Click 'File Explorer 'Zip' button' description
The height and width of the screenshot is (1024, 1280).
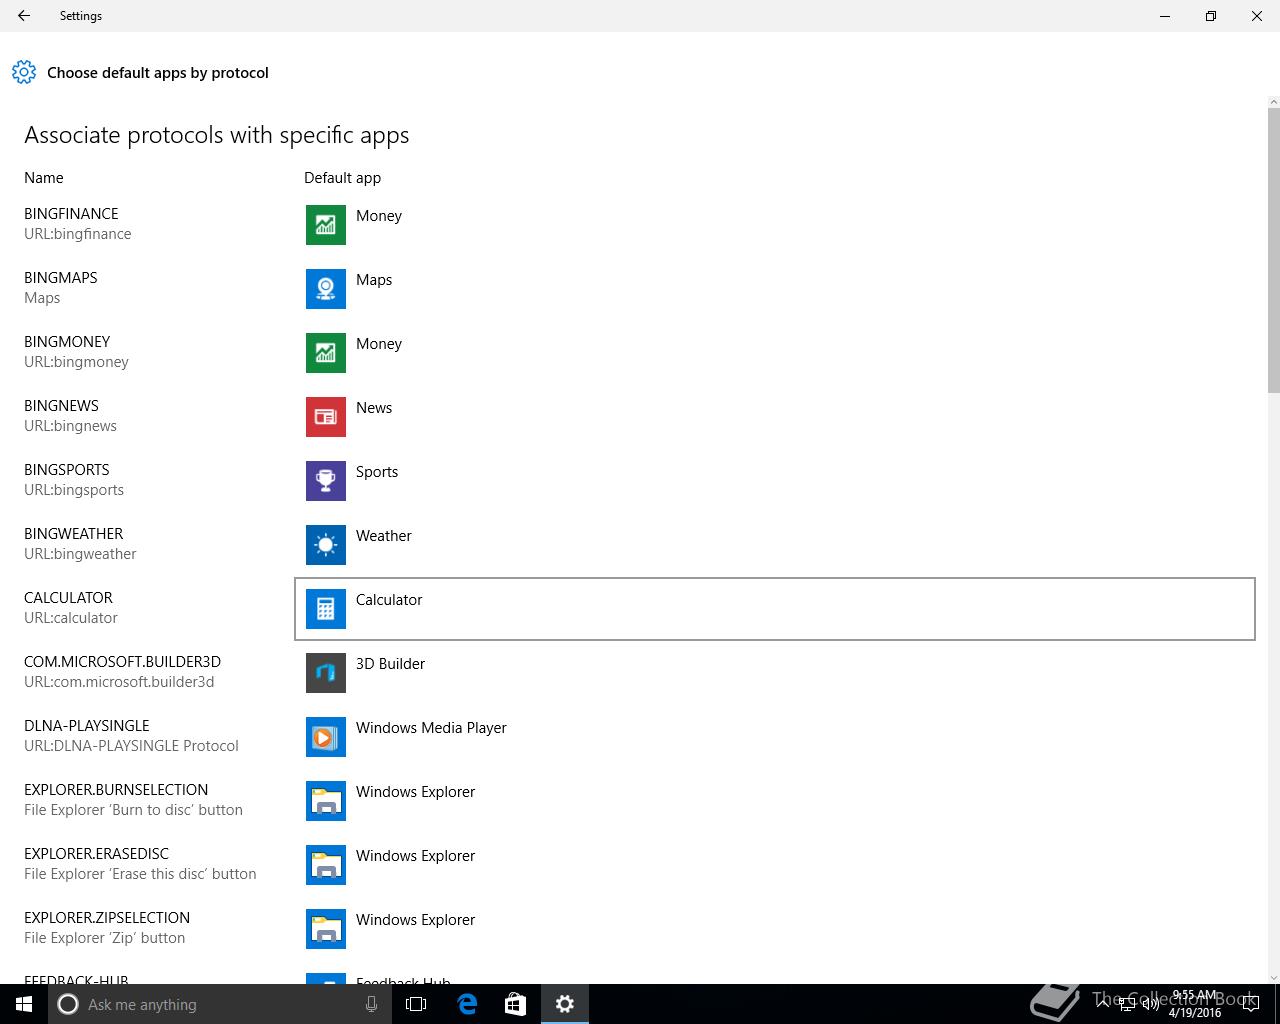(104, 938)
